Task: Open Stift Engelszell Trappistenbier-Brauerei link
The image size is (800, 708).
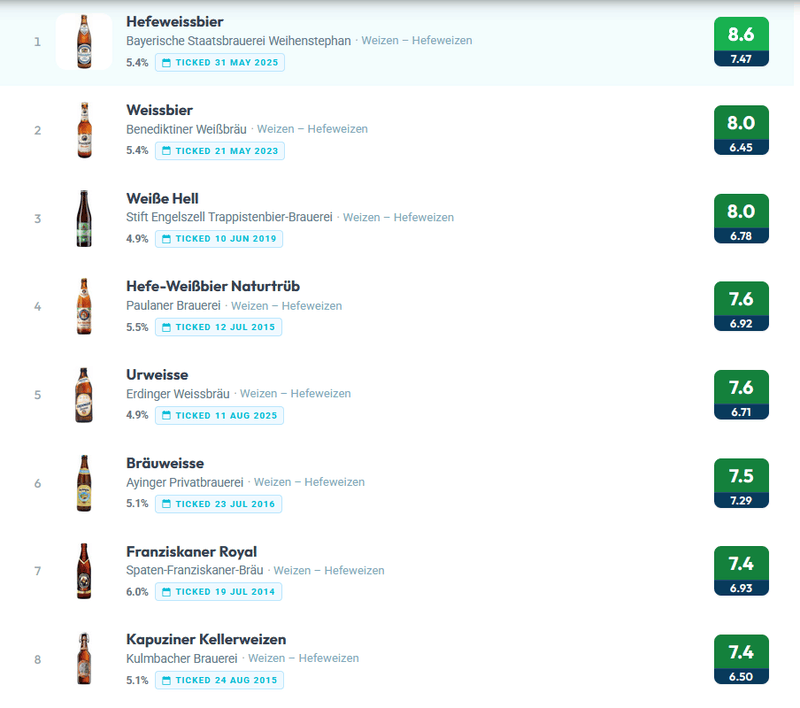Action: (x=229, y=217)
